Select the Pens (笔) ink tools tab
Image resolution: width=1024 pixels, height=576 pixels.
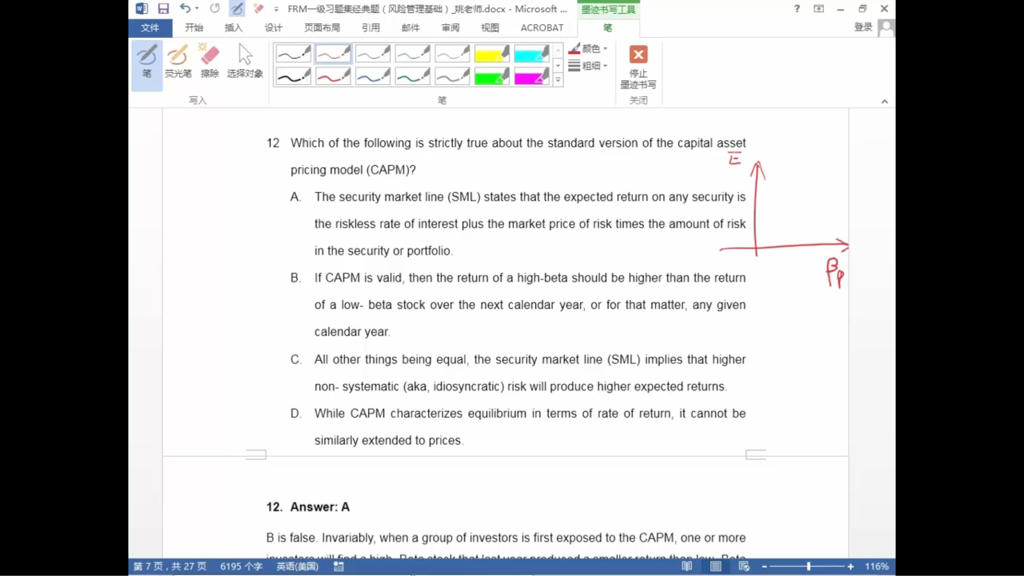click(x=608, y=27)
